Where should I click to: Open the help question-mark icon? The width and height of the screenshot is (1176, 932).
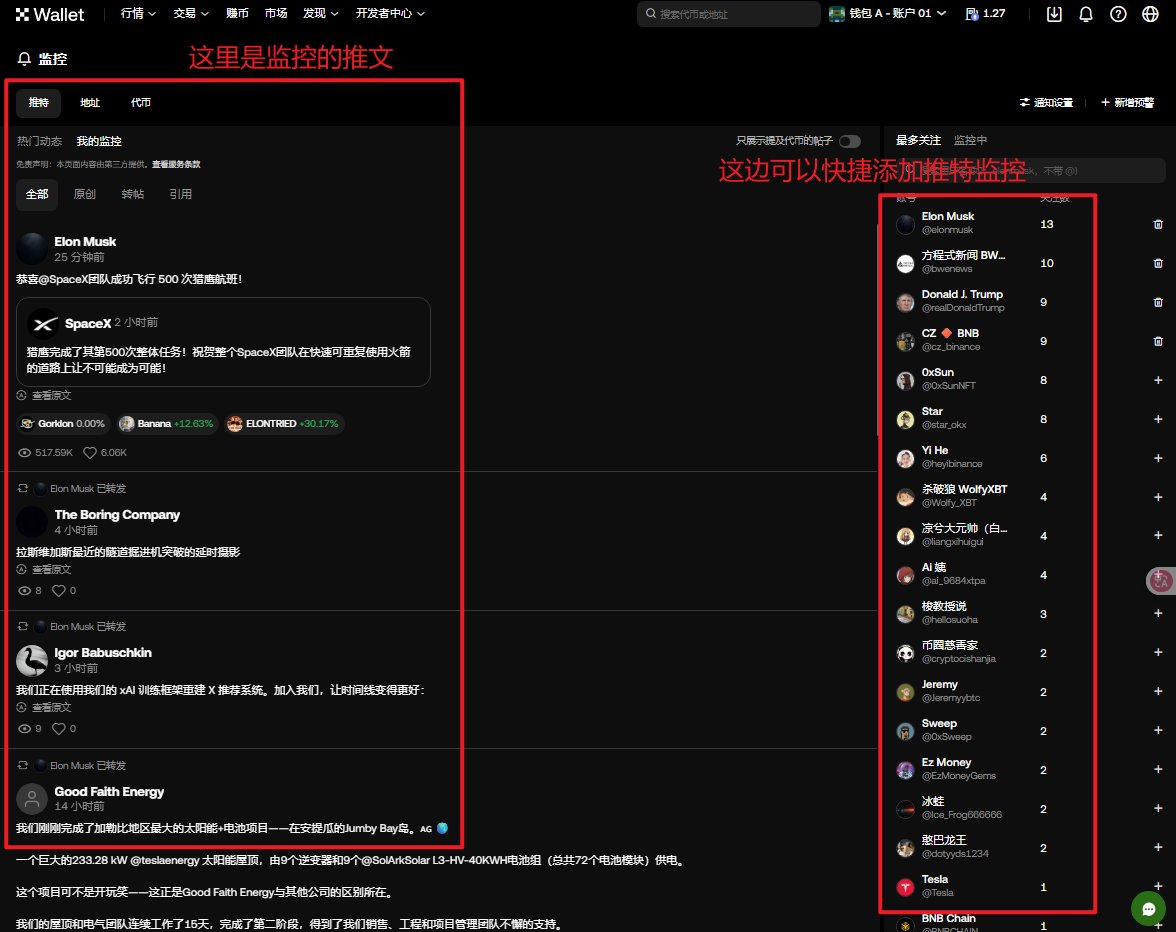[1118, 14]
